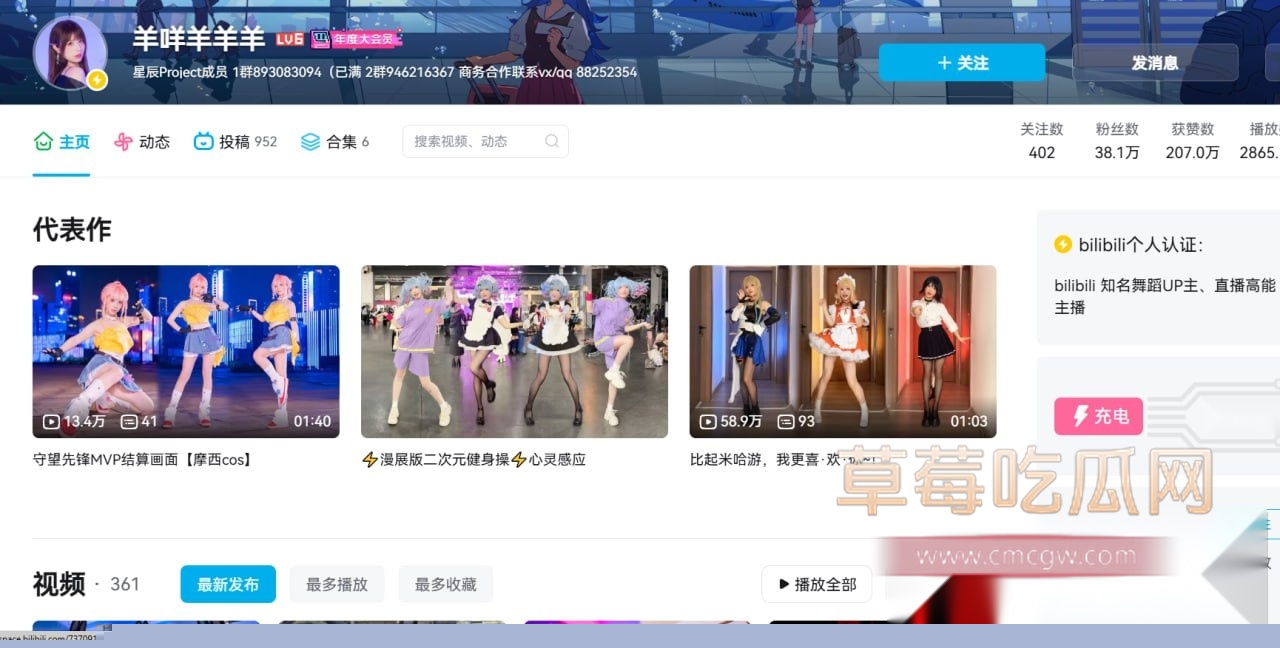Sort videos by 最多收藏
This screenshot has width=1280, height=648.
coord(446,584)
